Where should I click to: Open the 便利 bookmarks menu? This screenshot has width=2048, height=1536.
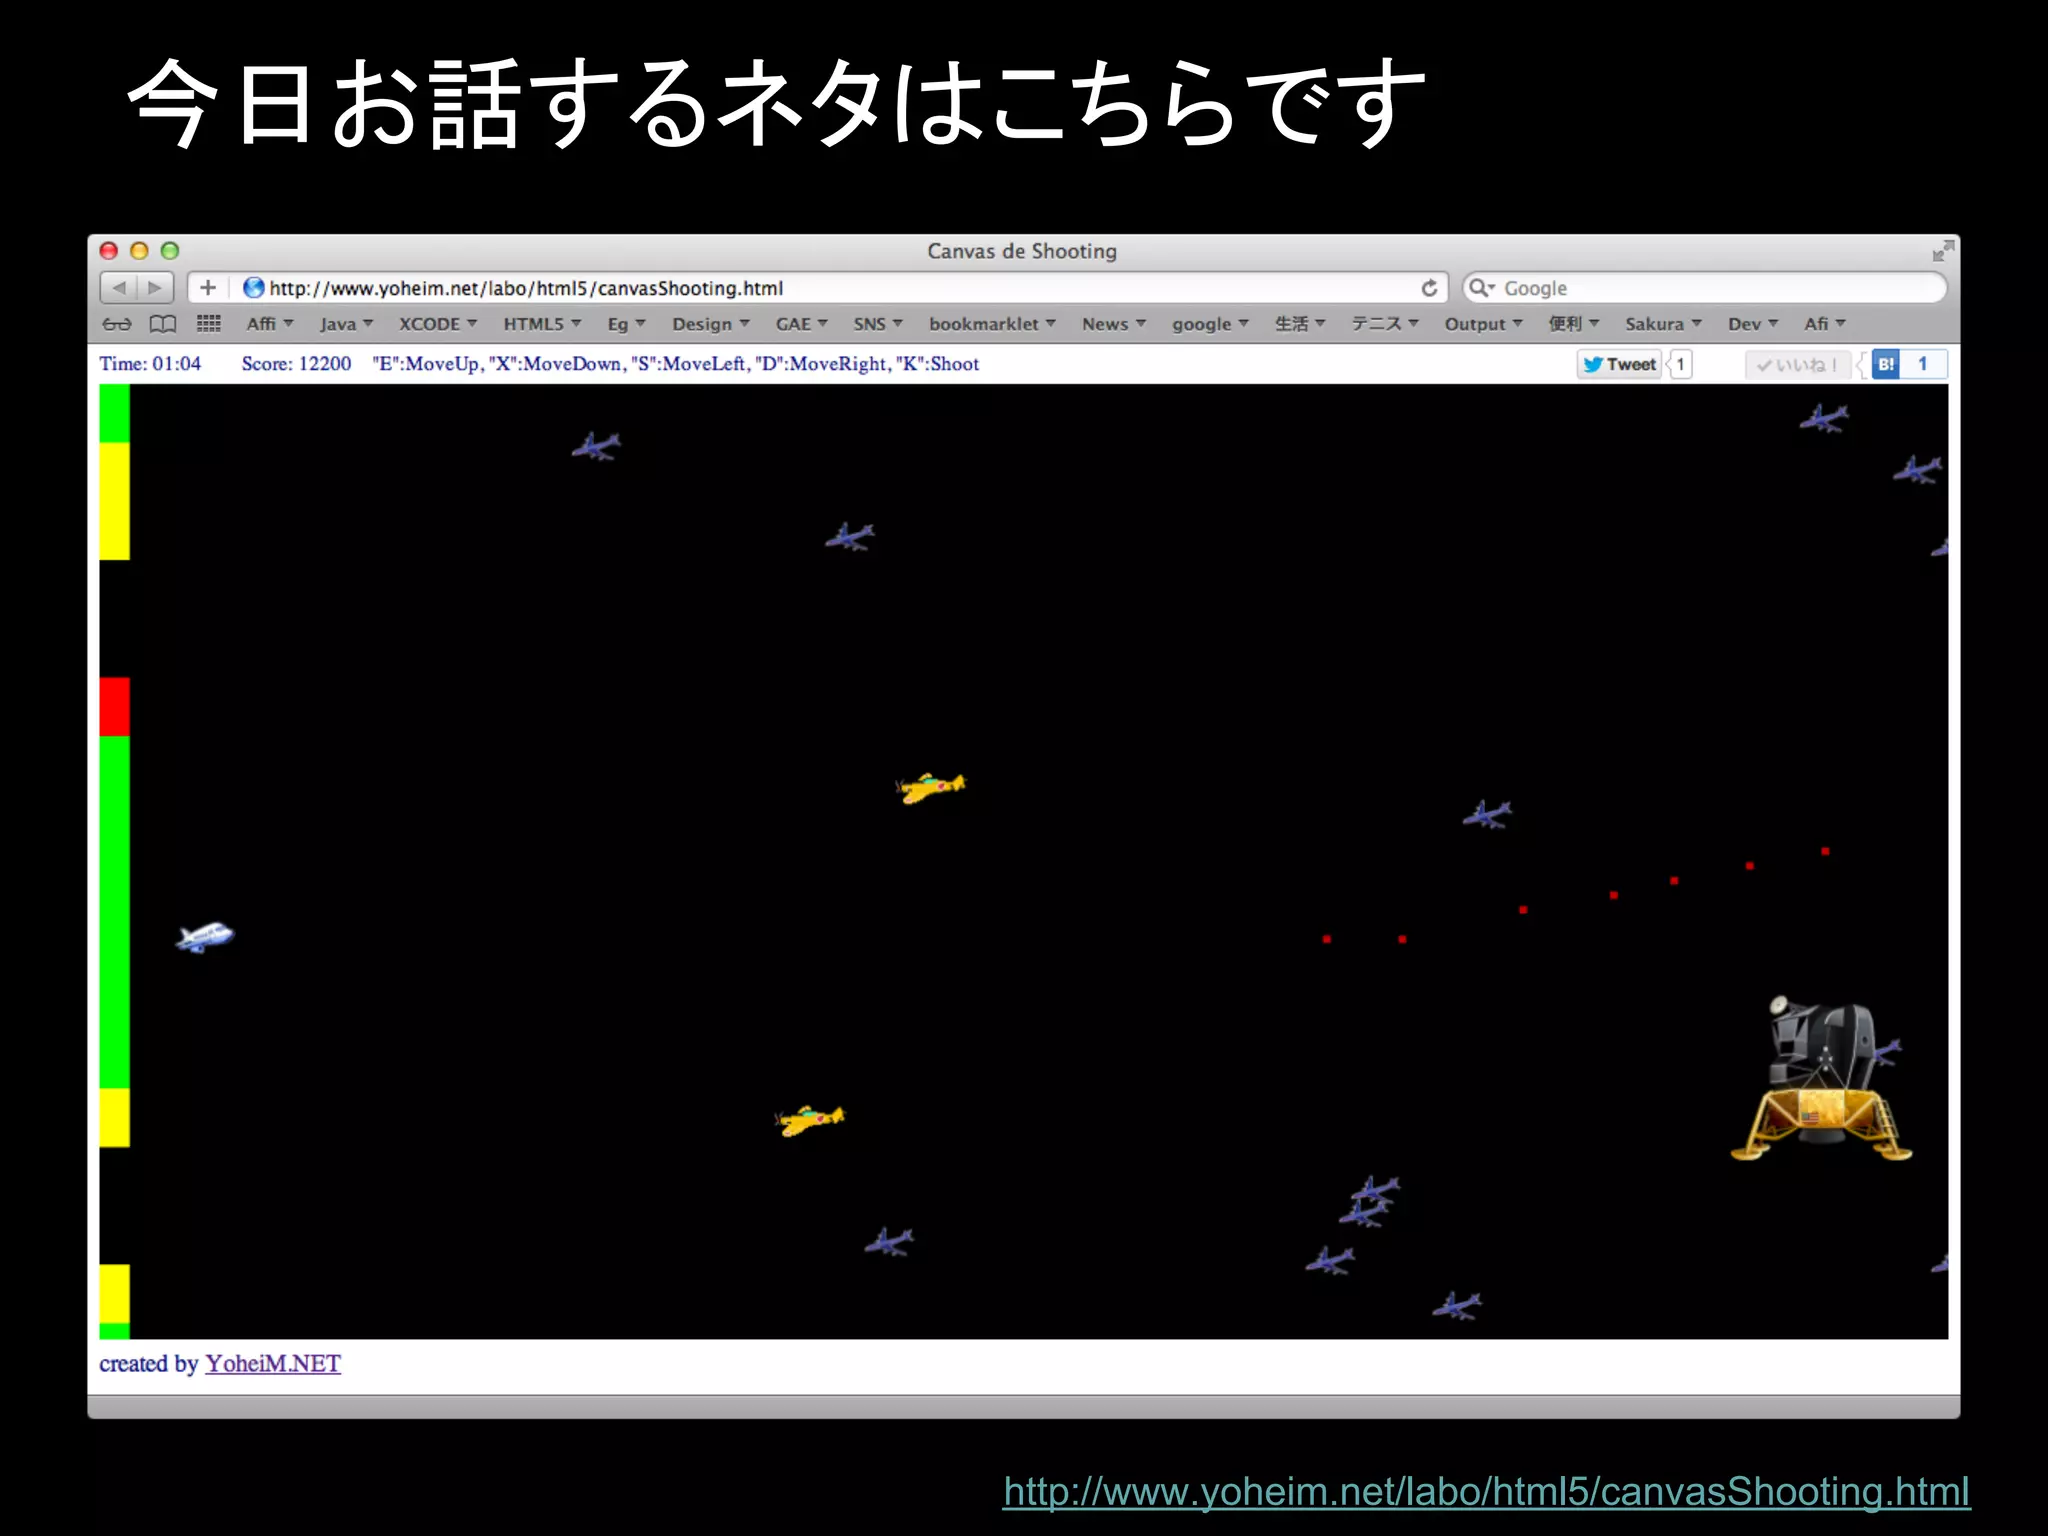point(1574,324)
